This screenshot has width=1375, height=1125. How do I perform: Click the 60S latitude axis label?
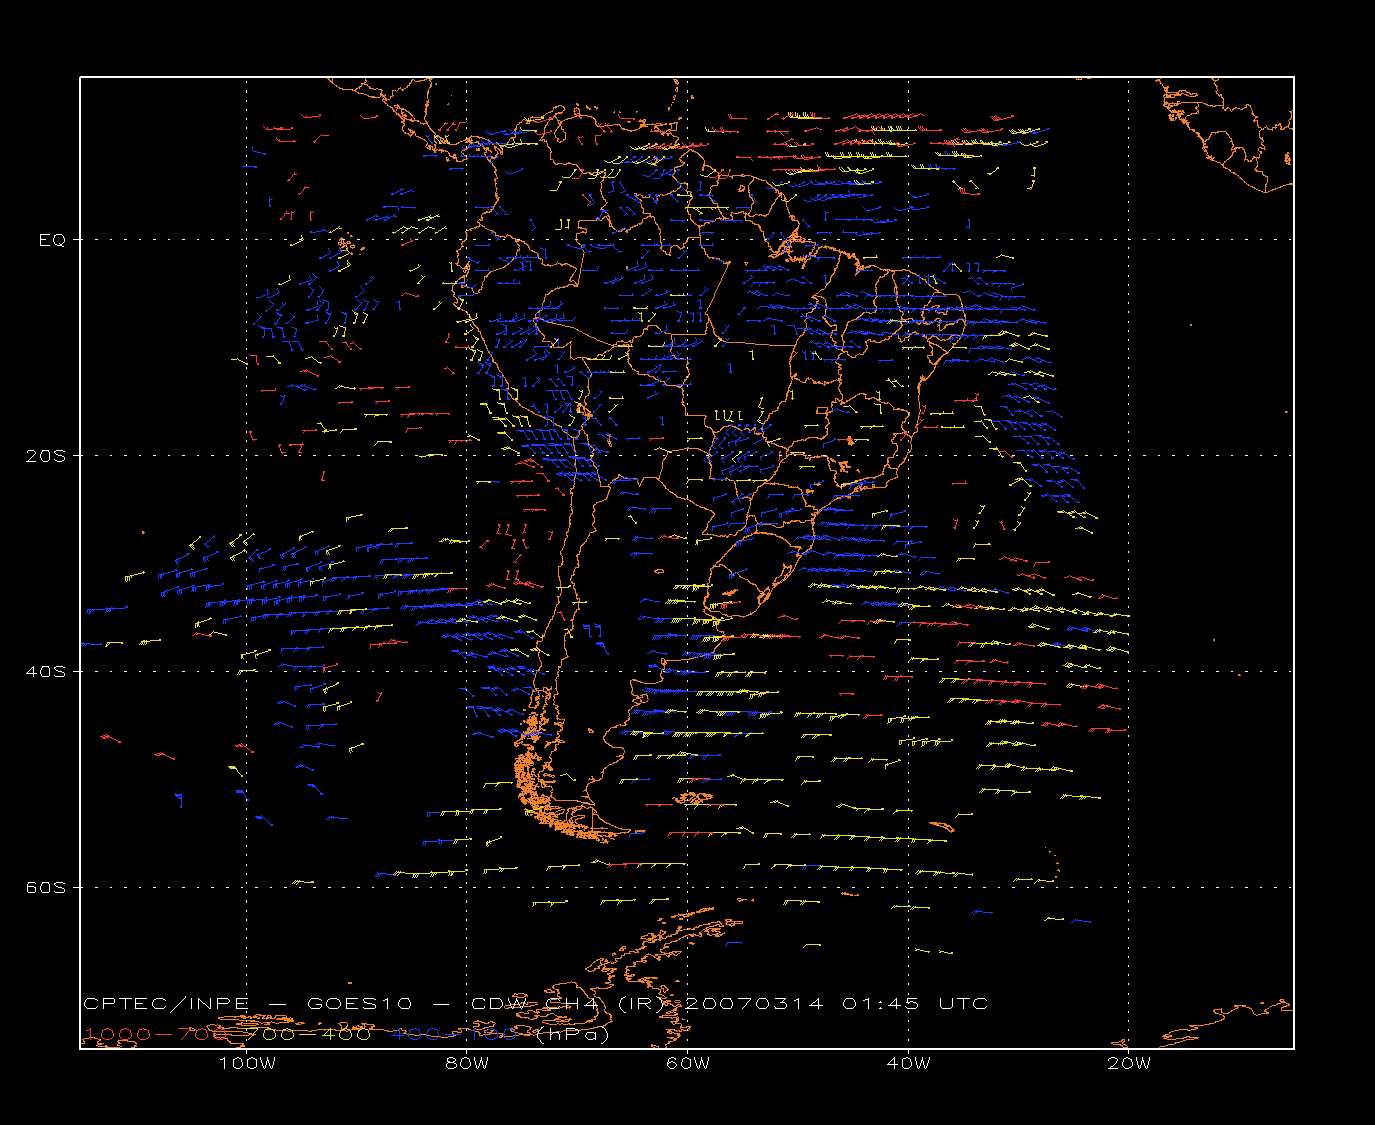[x=45, y=888]
